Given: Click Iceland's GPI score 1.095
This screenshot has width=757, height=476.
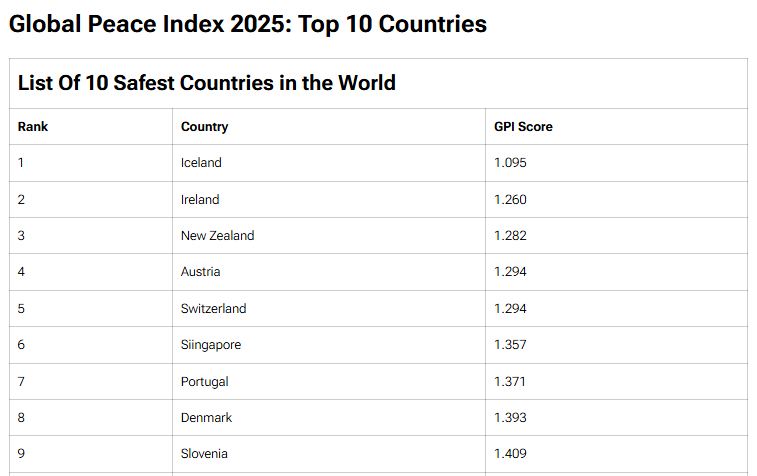Looking at the screenshot, I should point(510,163).
